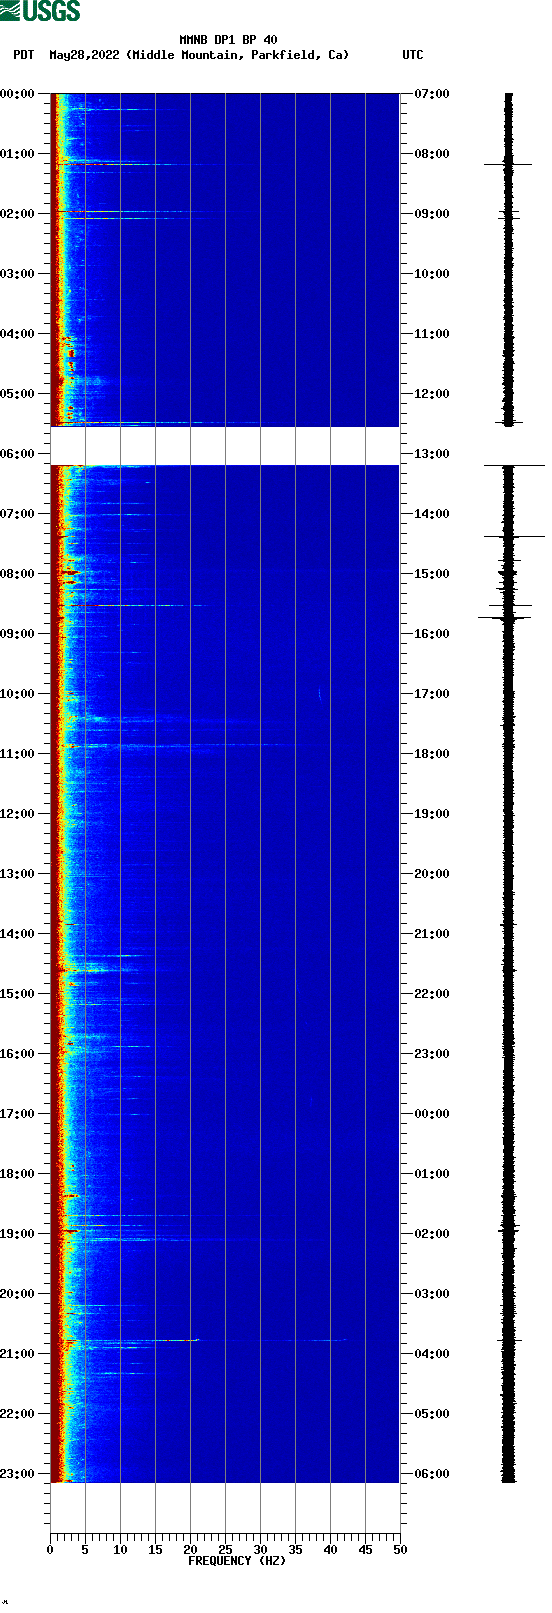
Task: Click the UTC time label 12:00
Action: tap(432, 394)
